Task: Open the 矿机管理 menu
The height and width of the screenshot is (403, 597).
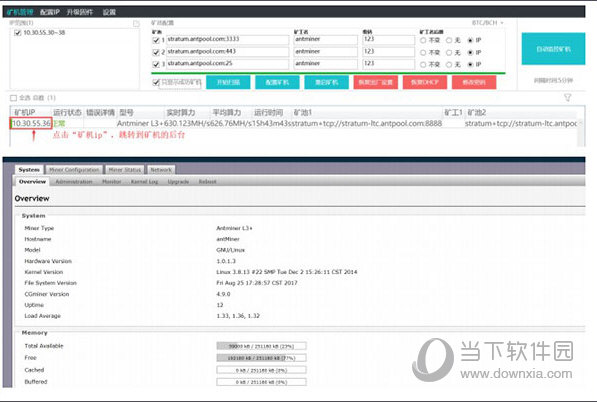Action: [x=20, y=12]
